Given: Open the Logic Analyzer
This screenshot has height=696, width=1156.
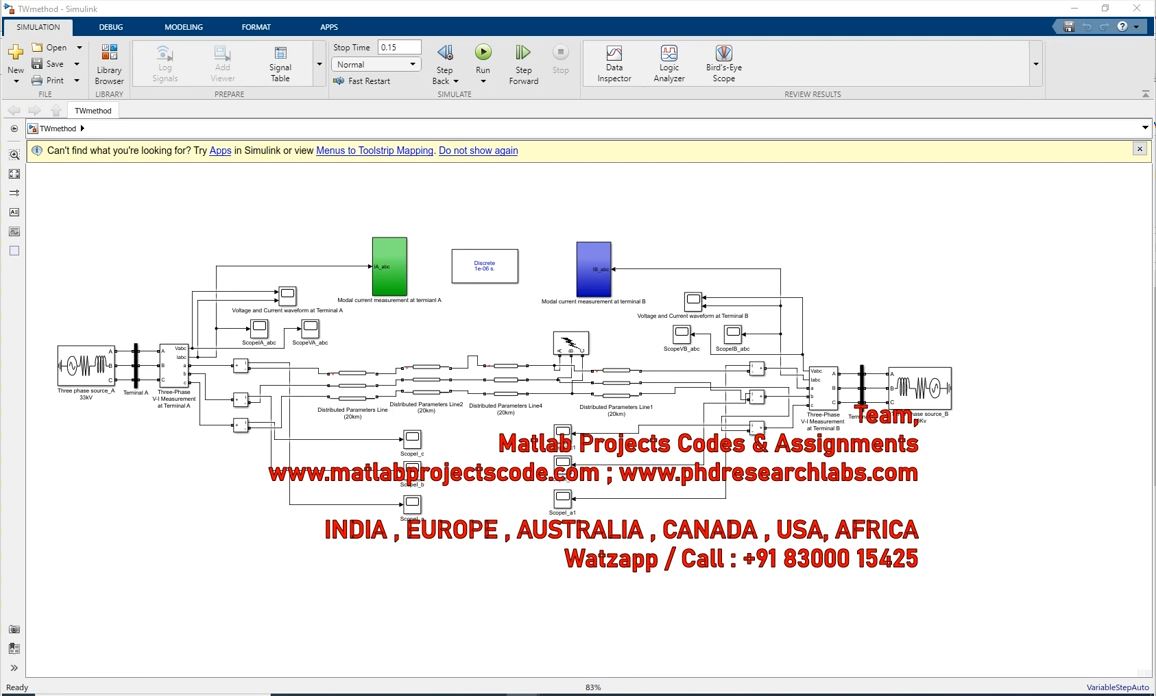Looking at the screenshot, I should click(669, 63).
